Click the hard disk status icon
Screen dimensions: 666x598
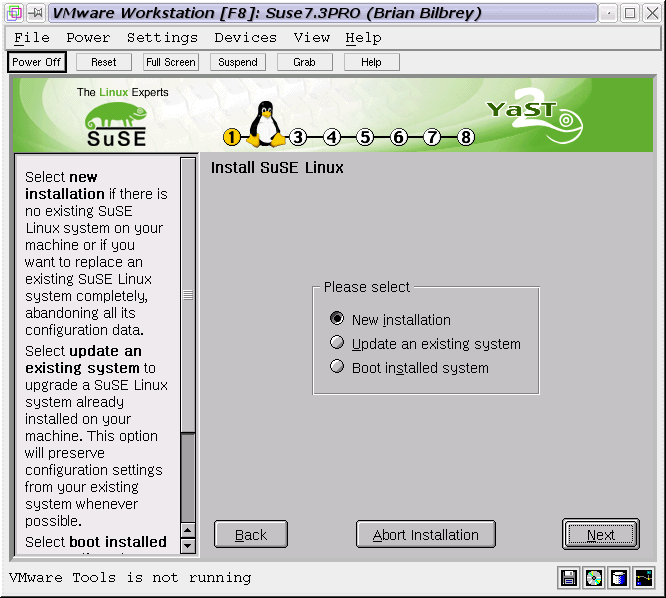click(619, 578)
